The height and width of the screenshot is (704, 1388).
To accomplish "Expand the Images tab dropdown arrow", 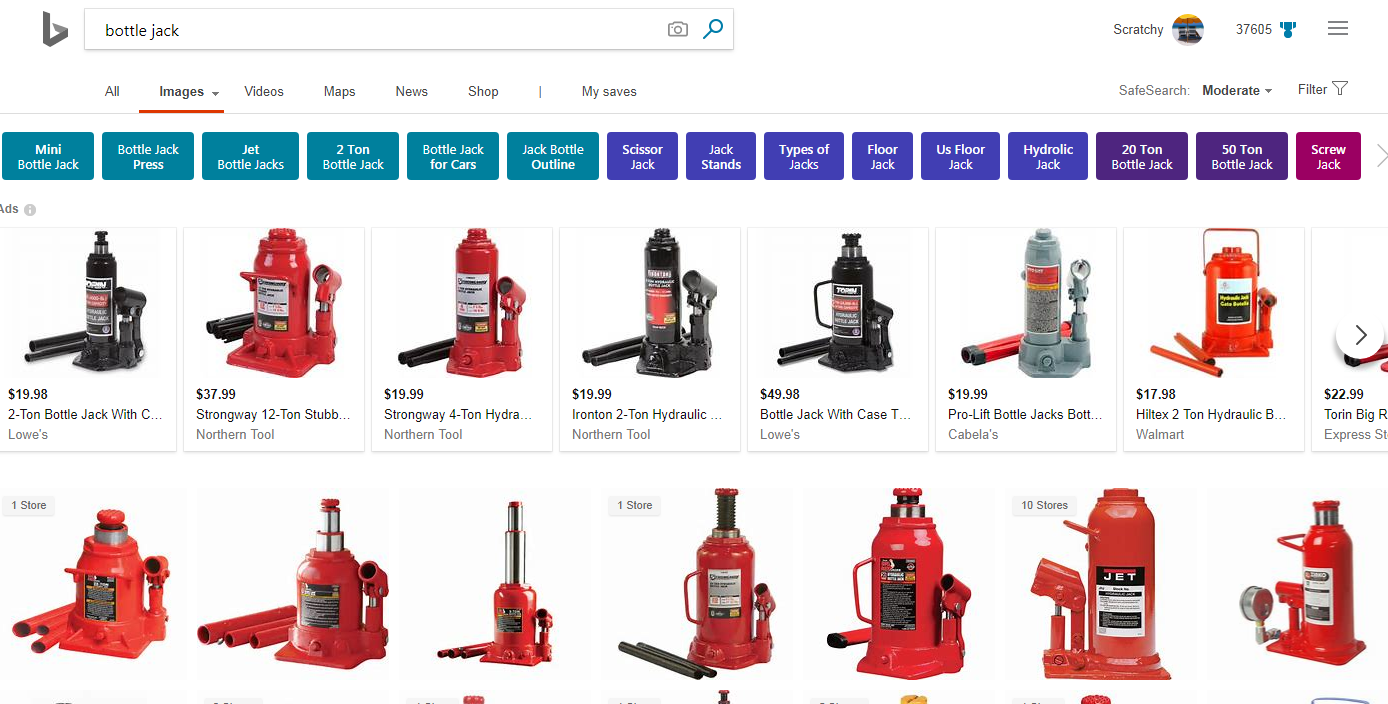I will tap(215, 93).
